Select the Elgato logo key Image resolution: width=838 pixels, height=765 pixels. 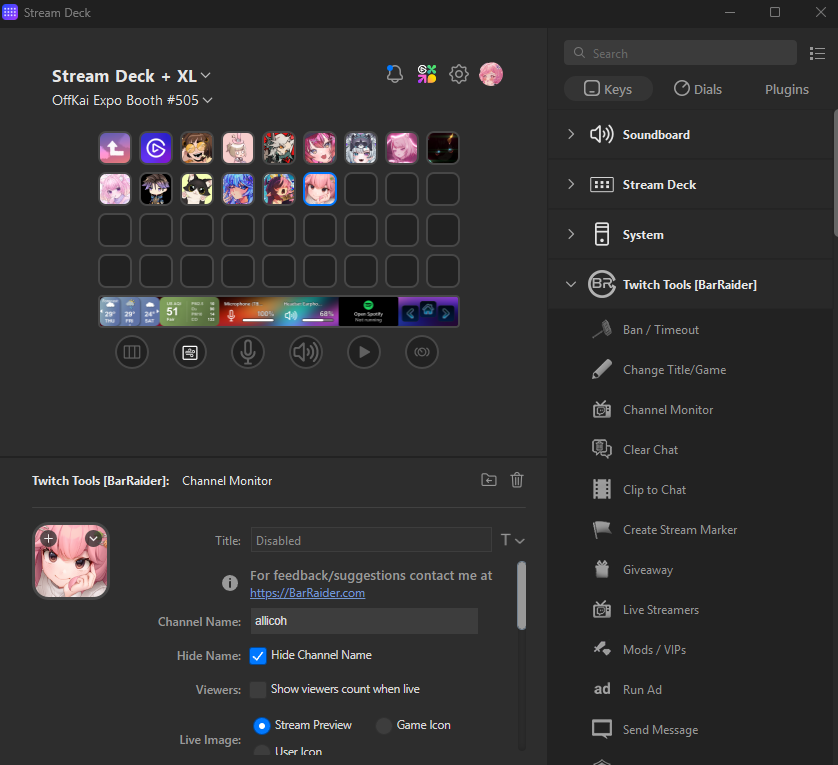click(x=156, y=148)
